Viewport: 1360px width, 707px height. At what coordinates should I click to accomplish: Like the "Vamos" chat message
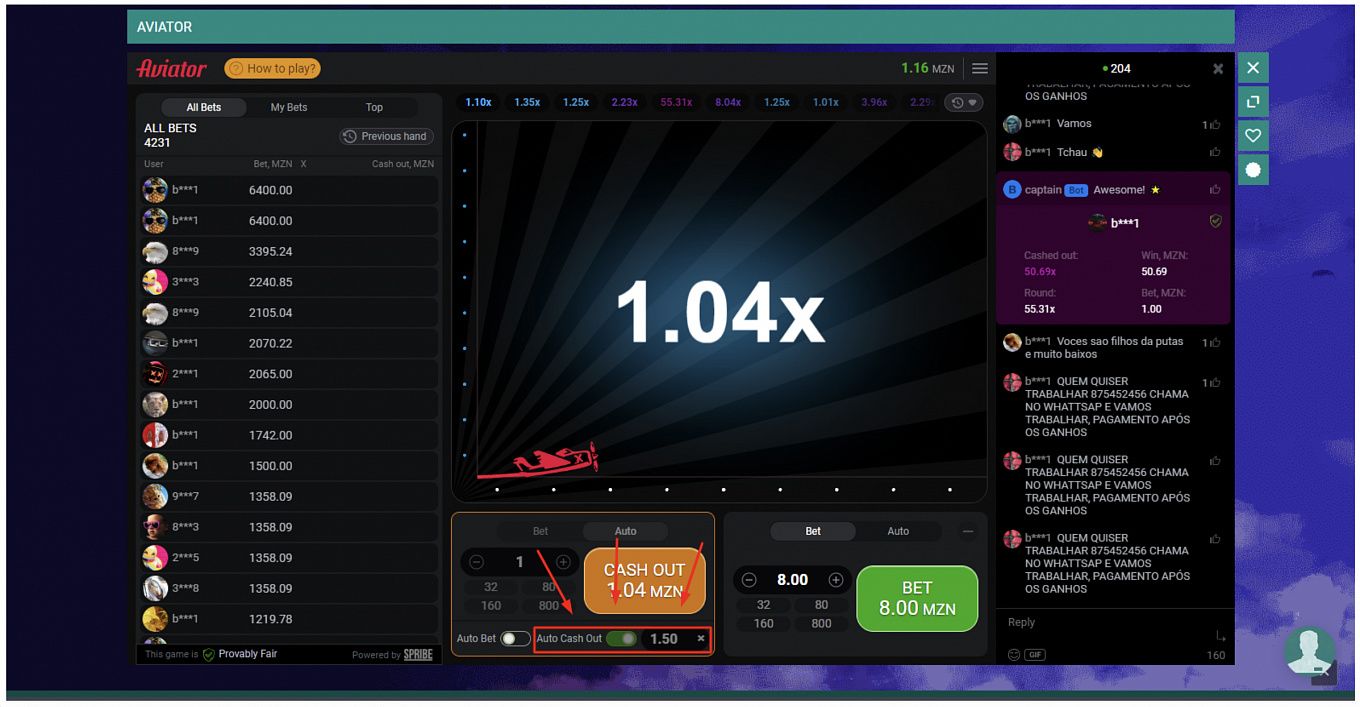coord(1215,125)
